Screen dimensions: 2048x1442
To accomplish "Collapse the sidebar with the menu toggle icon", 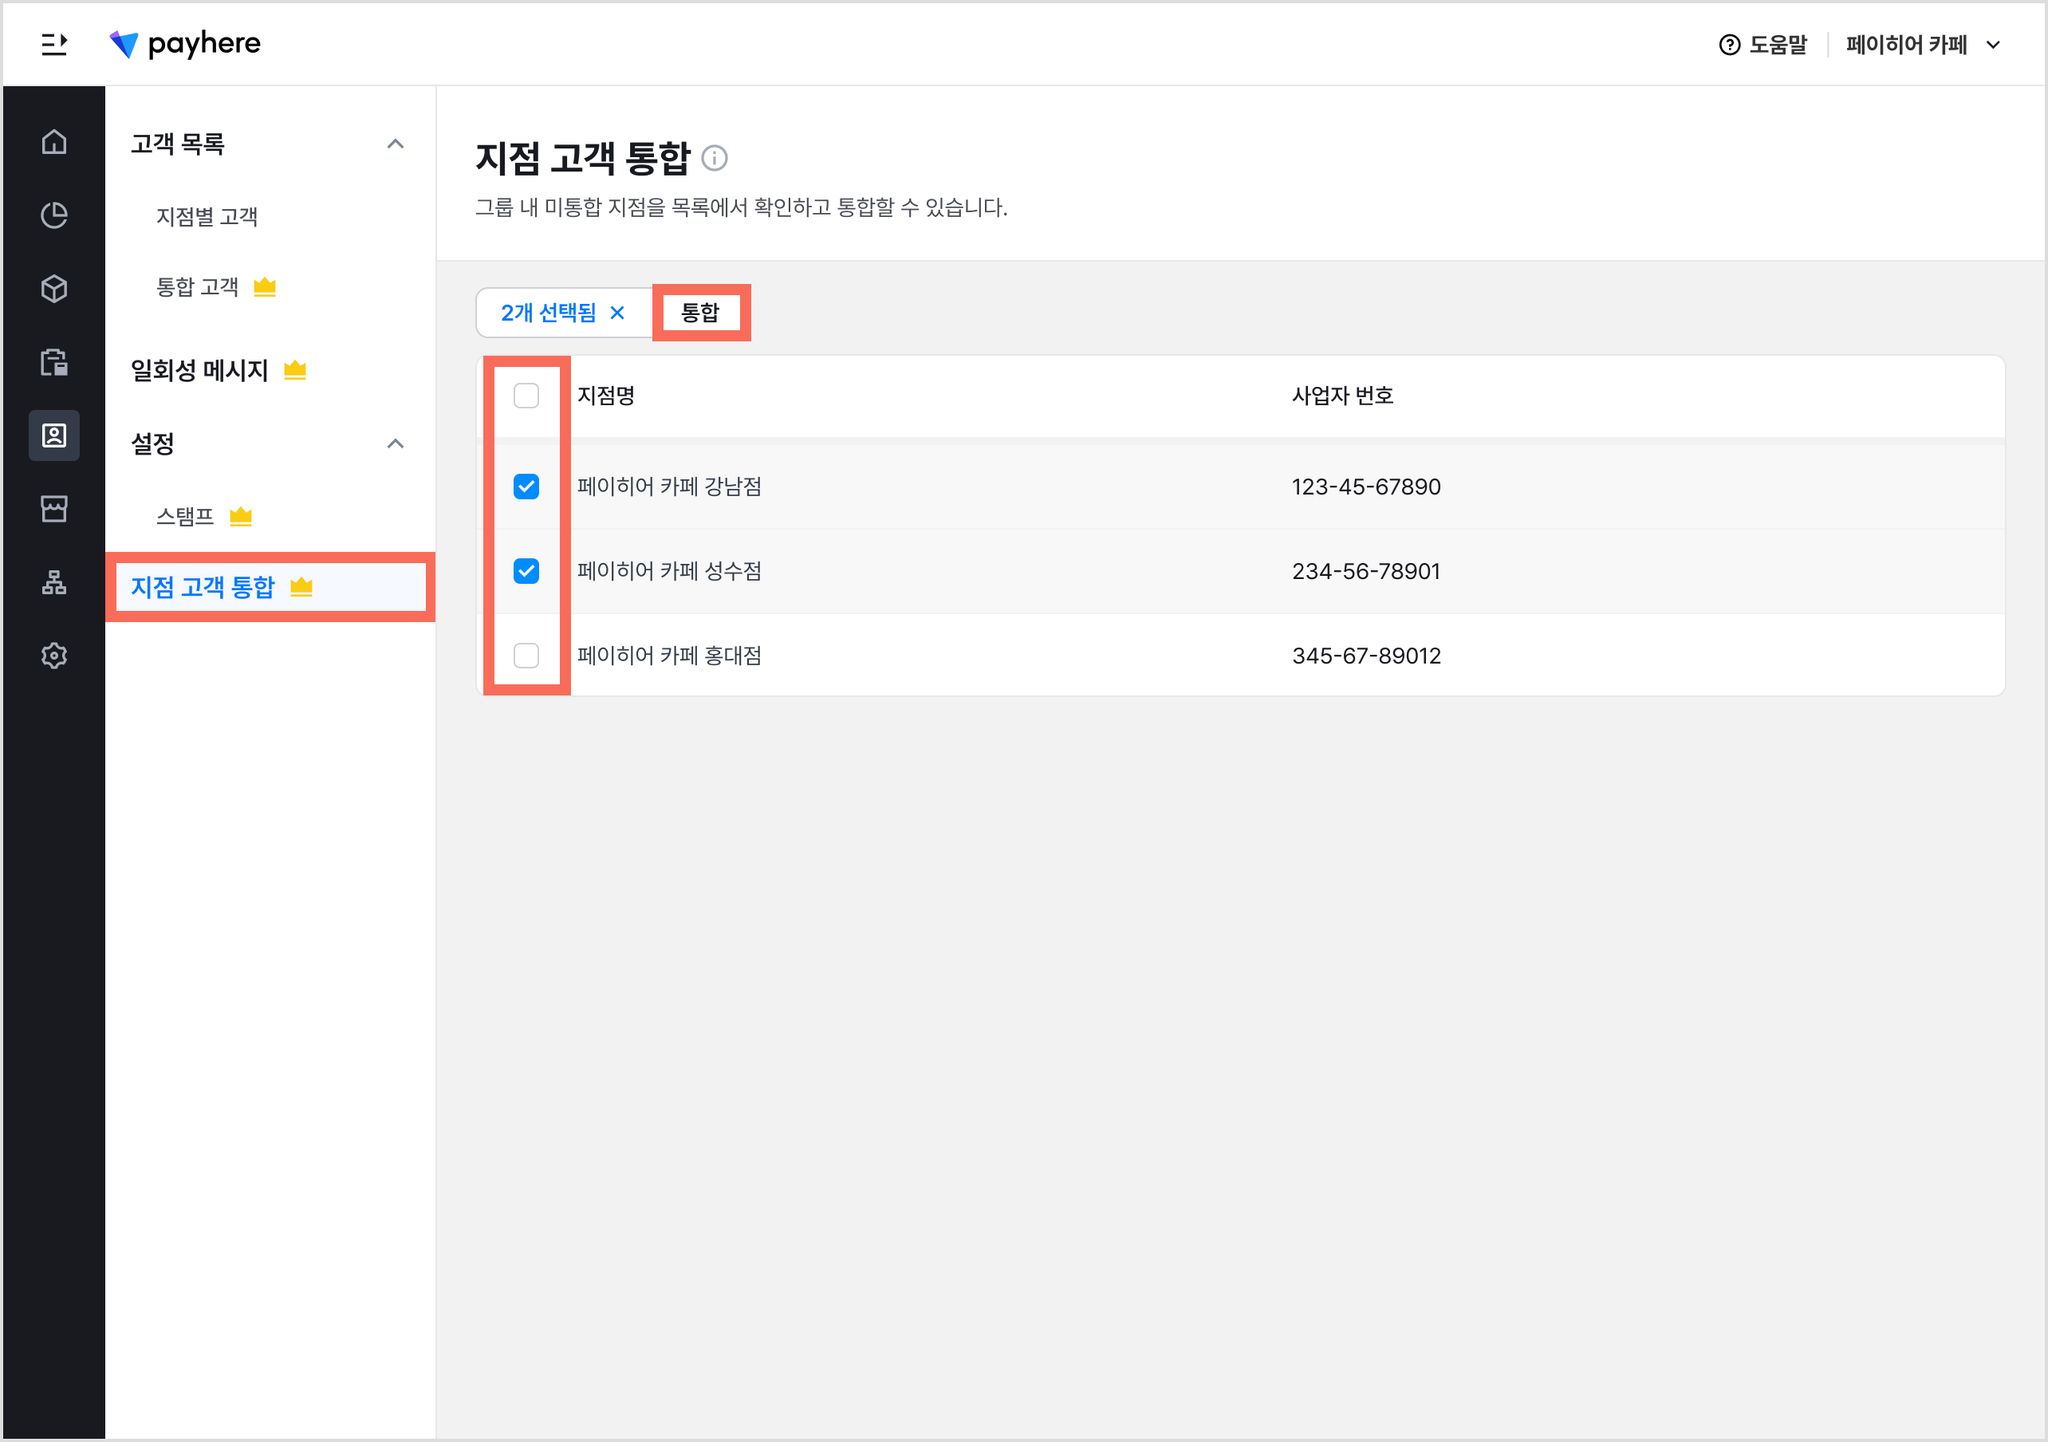I will tap(54, 44).
